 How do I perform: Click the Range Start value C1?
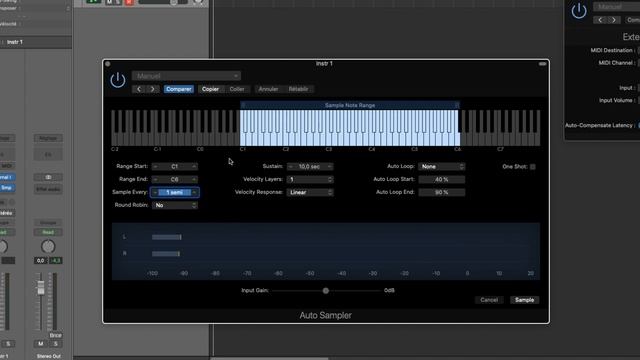click(175, 167)
